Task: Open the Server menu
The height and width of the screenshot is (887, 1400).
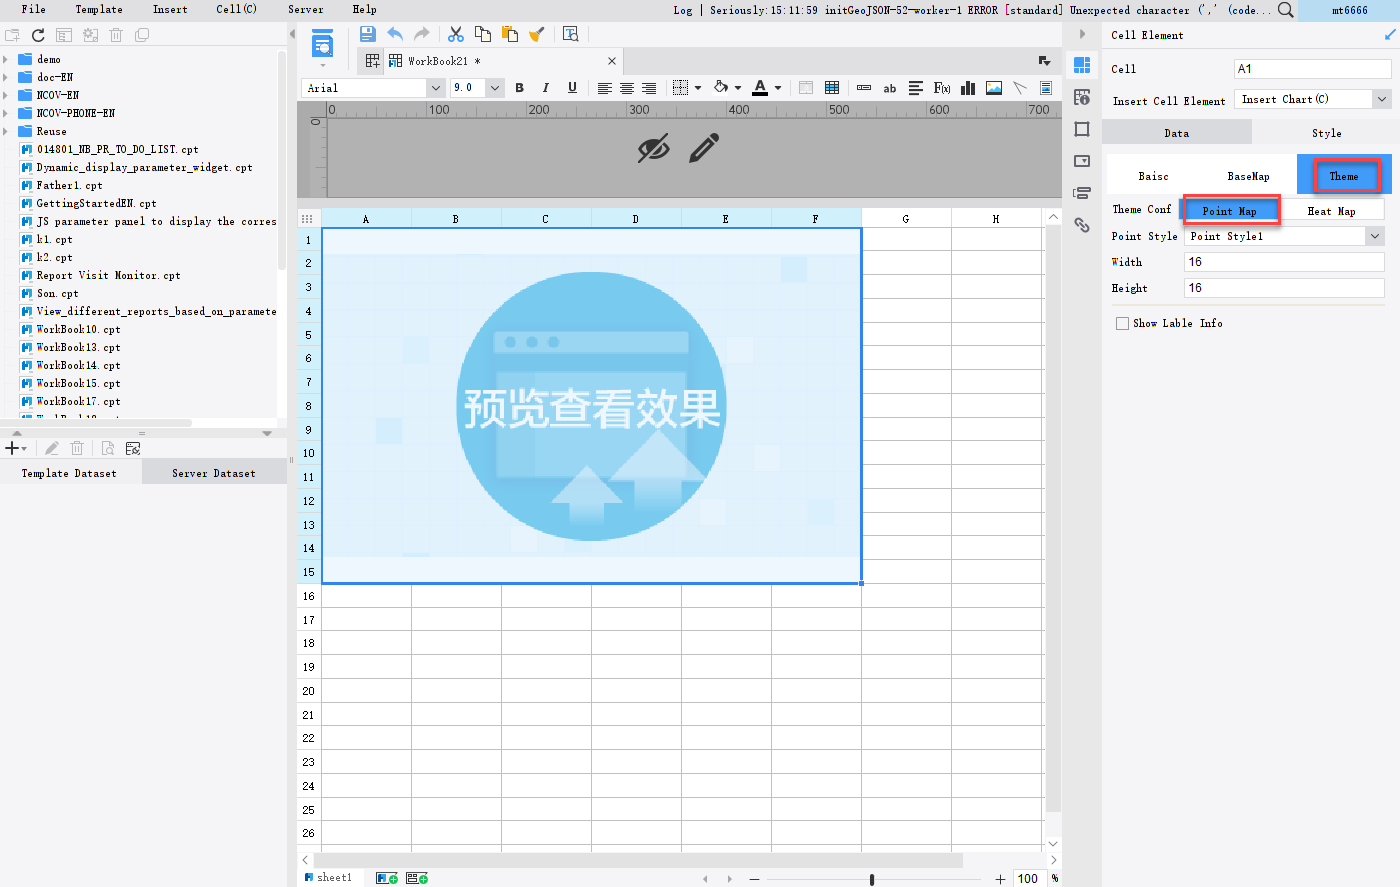Action: (305, 10)
